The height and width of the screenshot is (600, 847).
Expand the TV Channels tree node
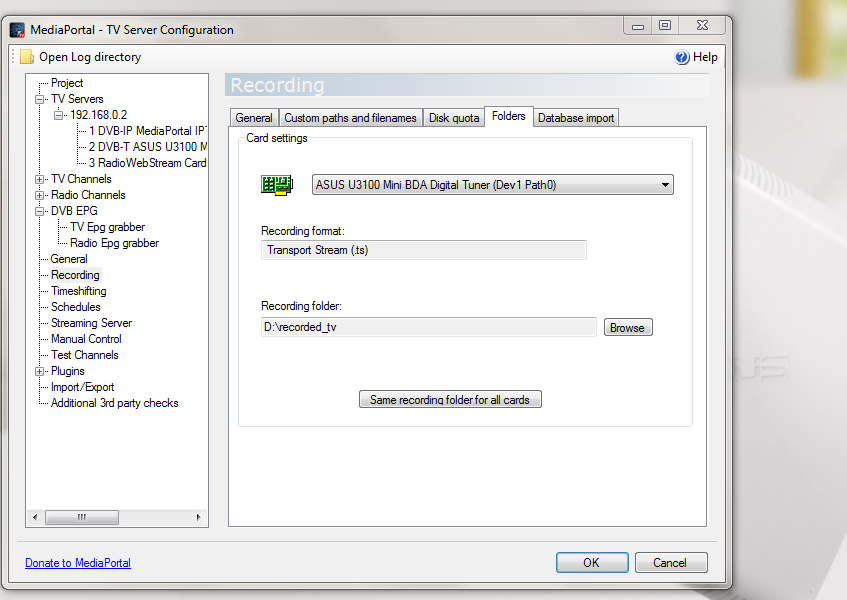point(39,179)
